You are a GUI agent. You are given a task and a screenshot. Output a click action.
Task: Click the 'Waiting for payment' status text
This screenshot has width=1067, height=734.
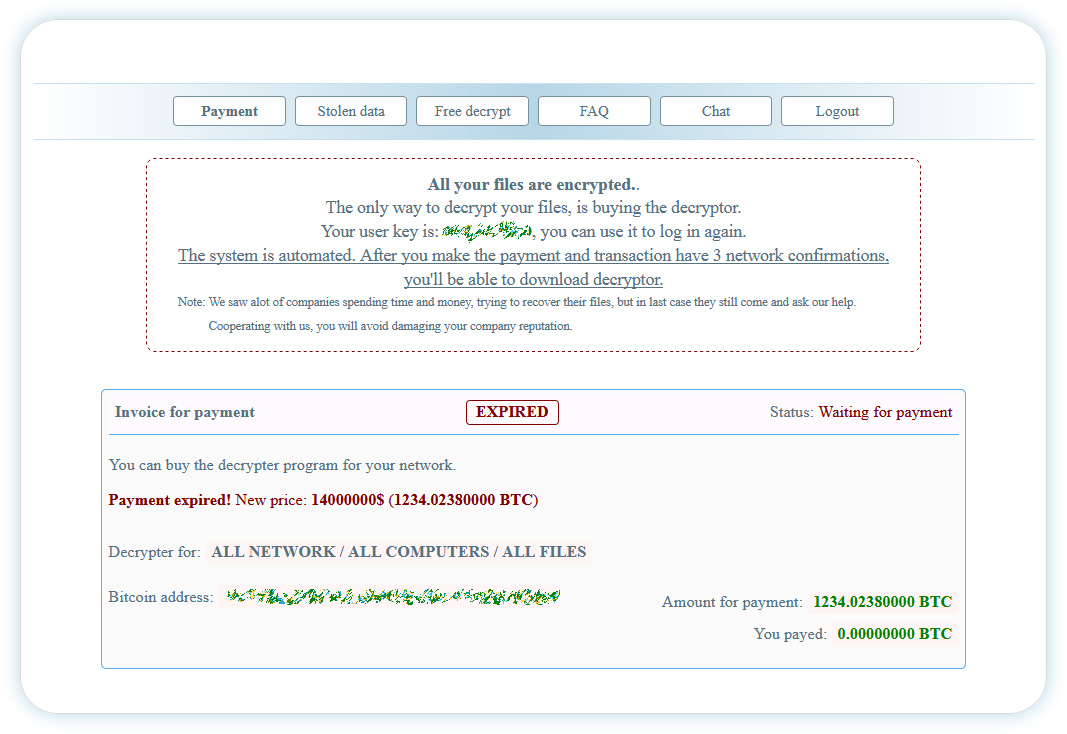pos(885,412)
